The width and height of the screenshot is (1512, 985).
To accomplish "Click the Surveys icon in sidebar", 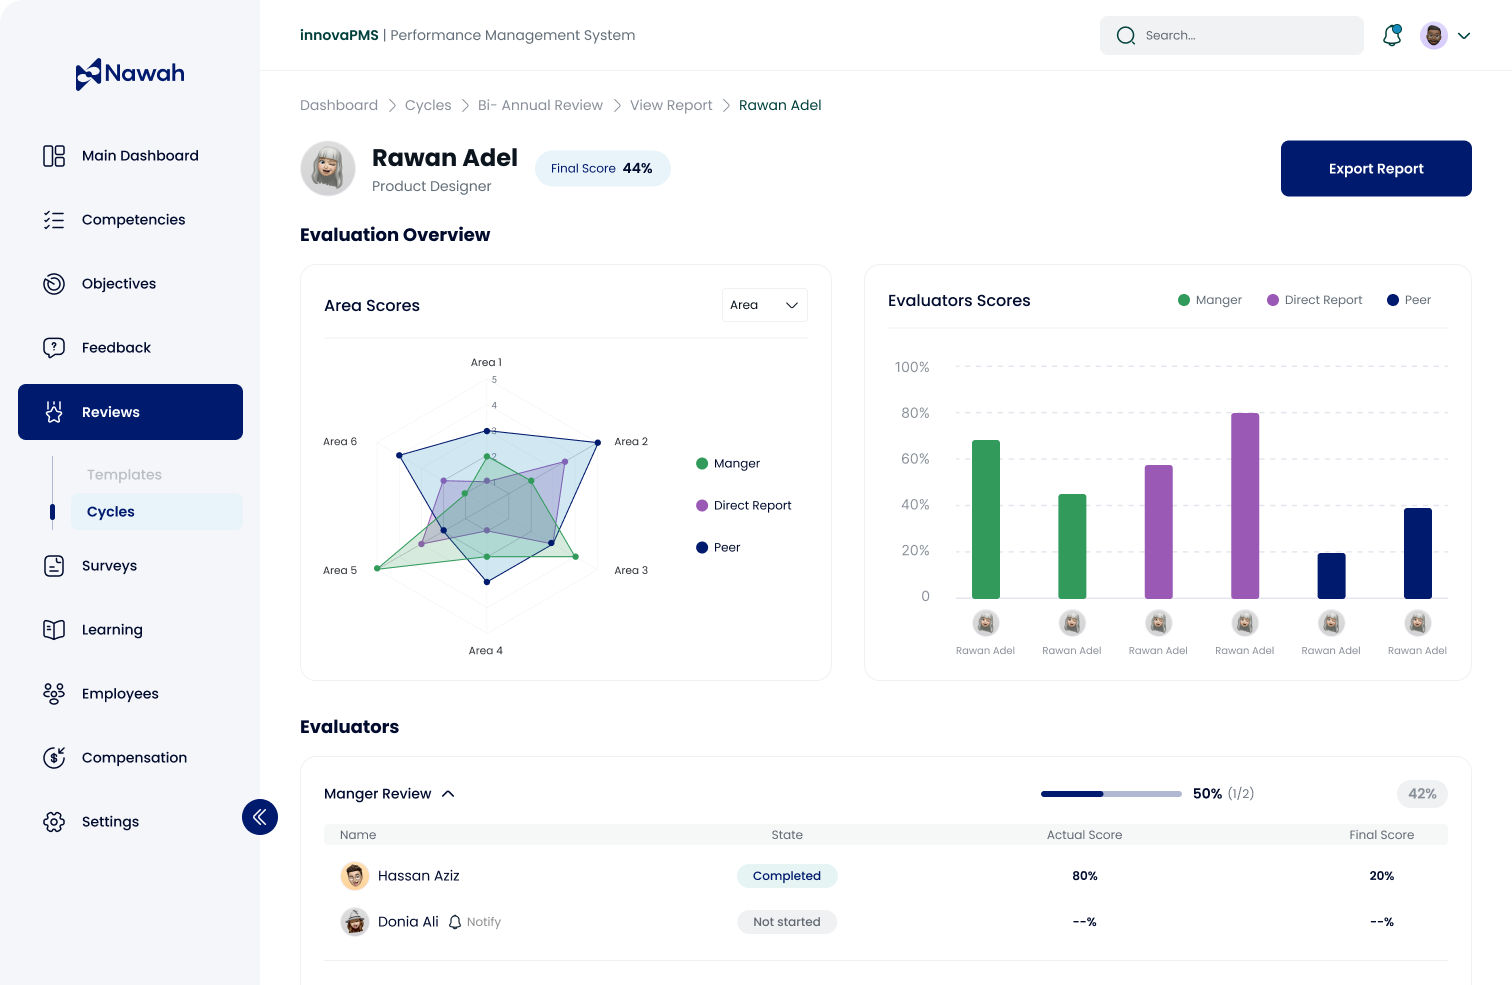I will pyautogui.click(x=54, y=566).
